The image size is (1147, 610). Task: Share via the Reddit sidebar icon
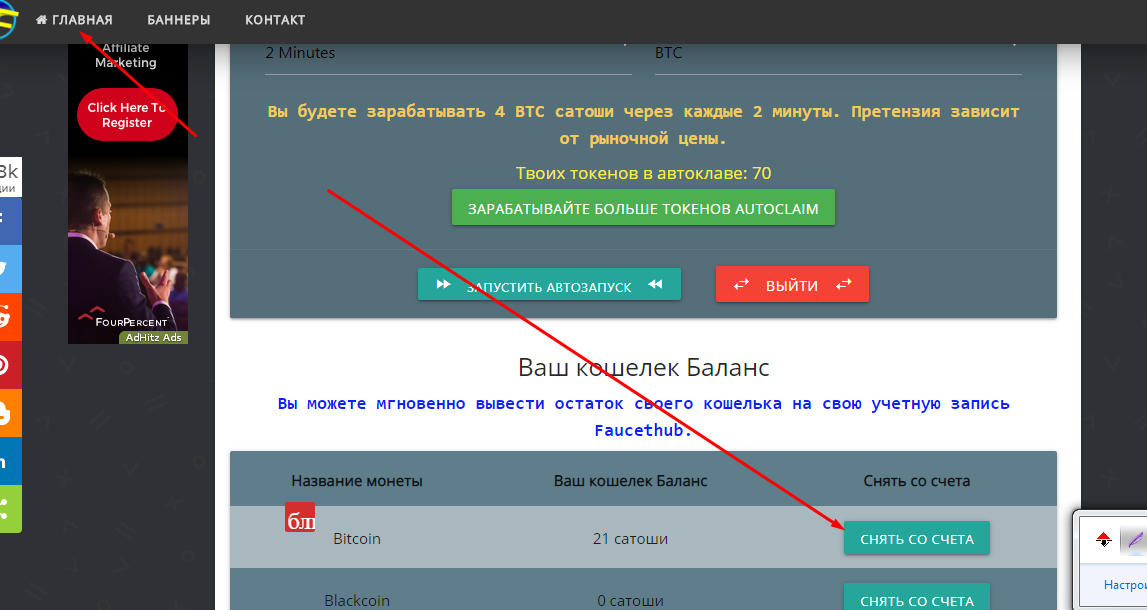pyautogui.click(x=9, y=317)
